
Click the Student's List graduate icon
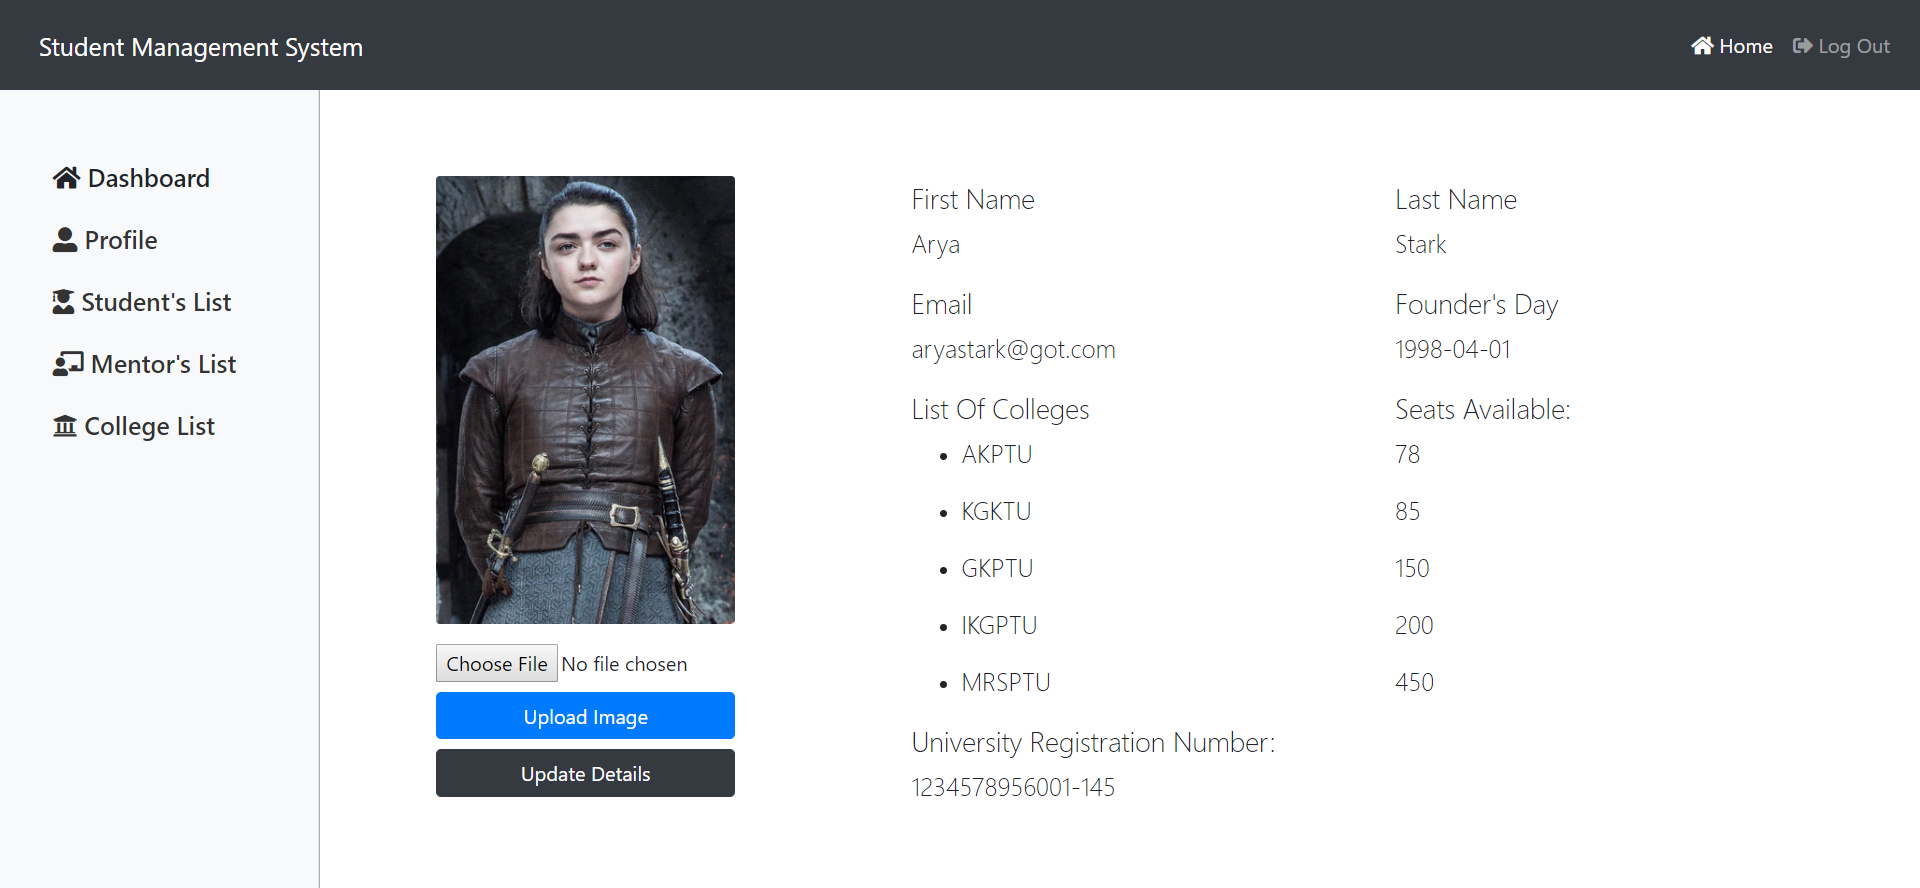63,302
